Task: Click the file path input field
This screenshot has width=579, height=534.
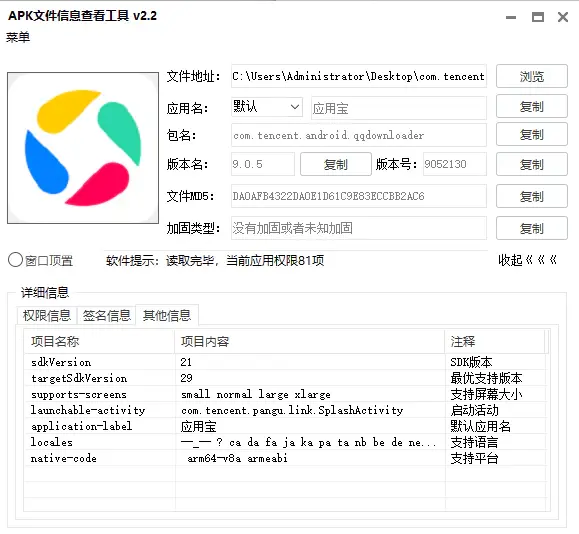Action: pos(359,76)
